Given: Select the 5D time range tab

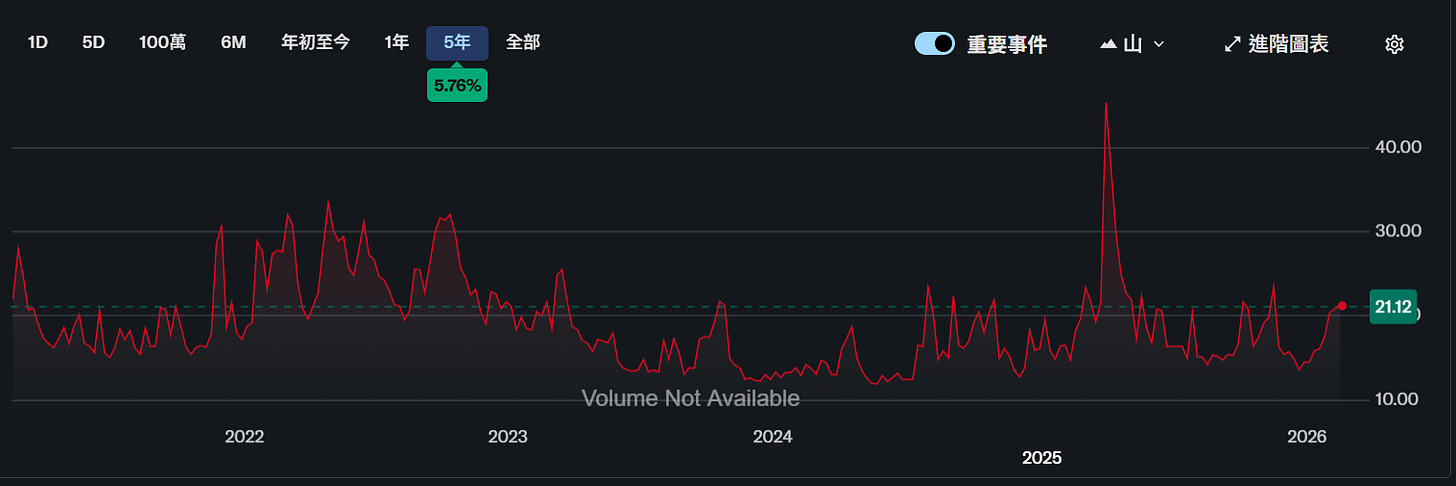Looking at the screenshot, I should [x=93, y=43].
